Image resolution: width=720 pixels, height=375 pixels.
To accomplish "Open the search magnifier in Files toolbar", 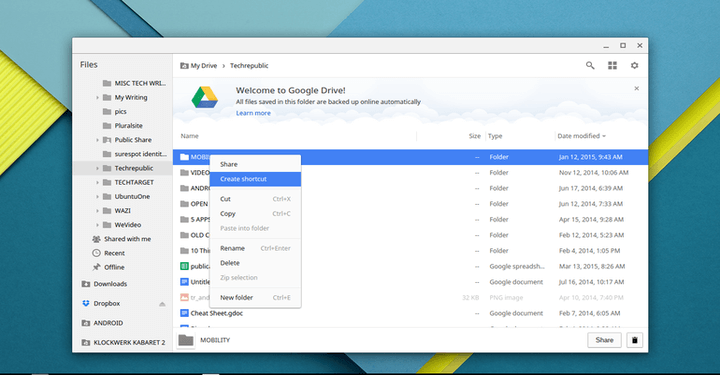I will (x=590, y=66).
